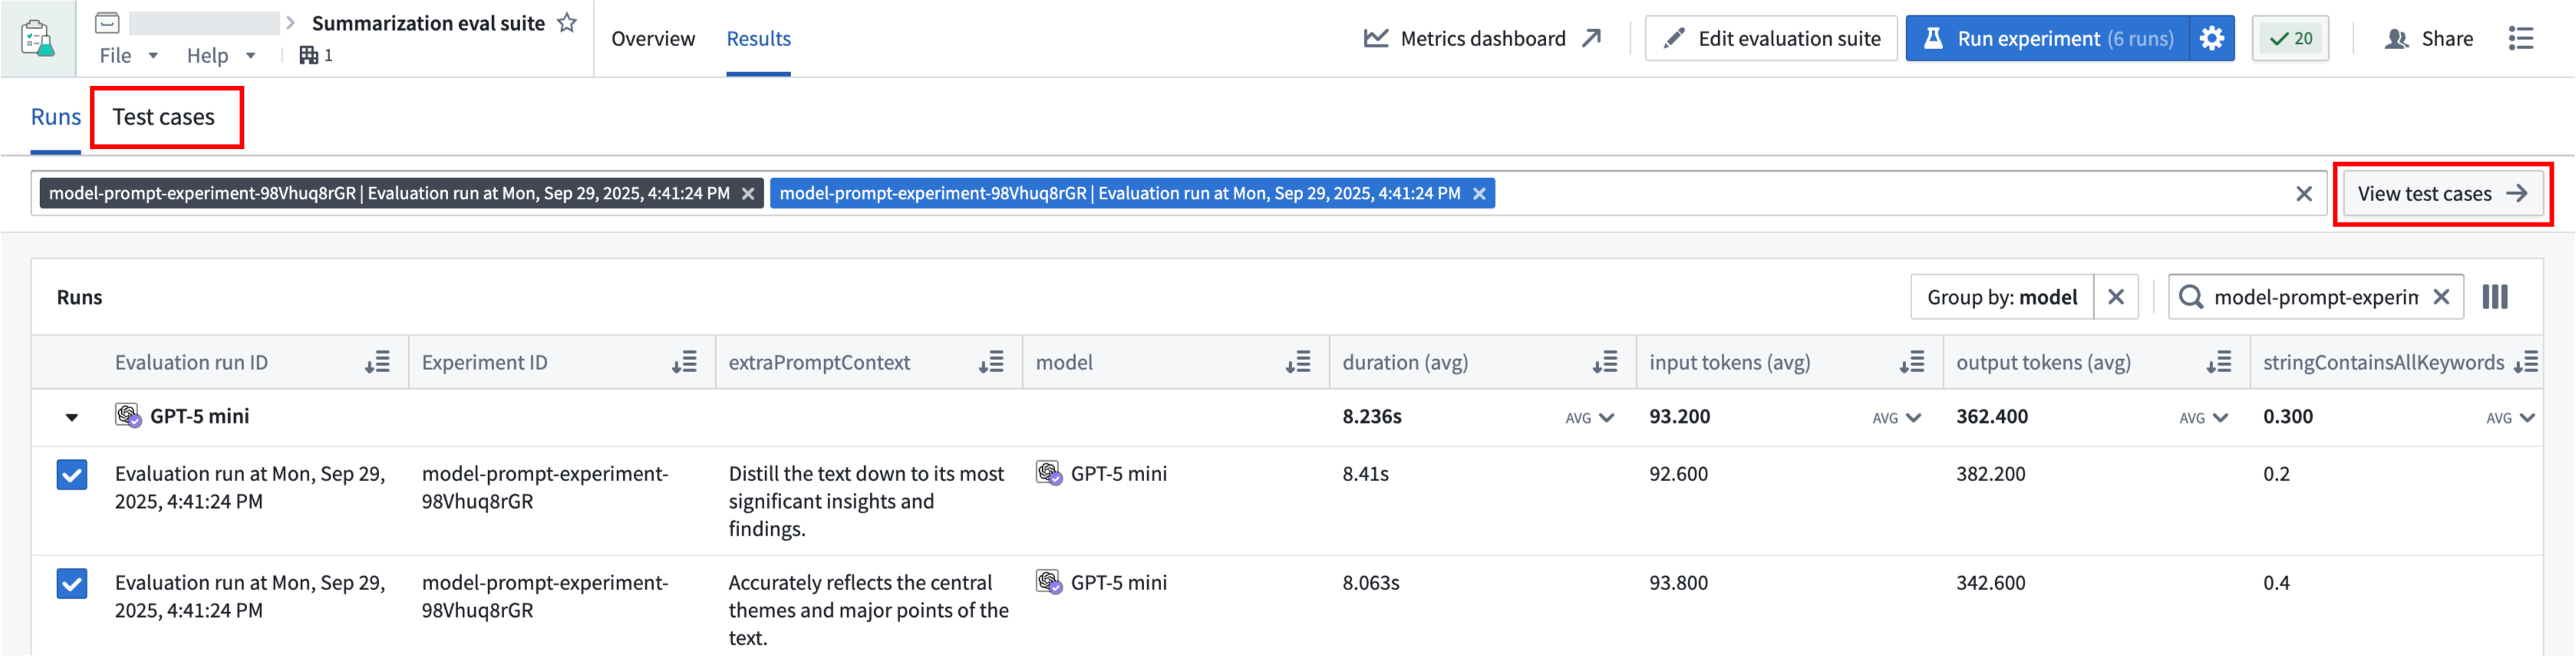This screenshot has width=2576, height=656.
Task: Uncheck the first GPT-5 mini evaluation run
Action: 72,474
